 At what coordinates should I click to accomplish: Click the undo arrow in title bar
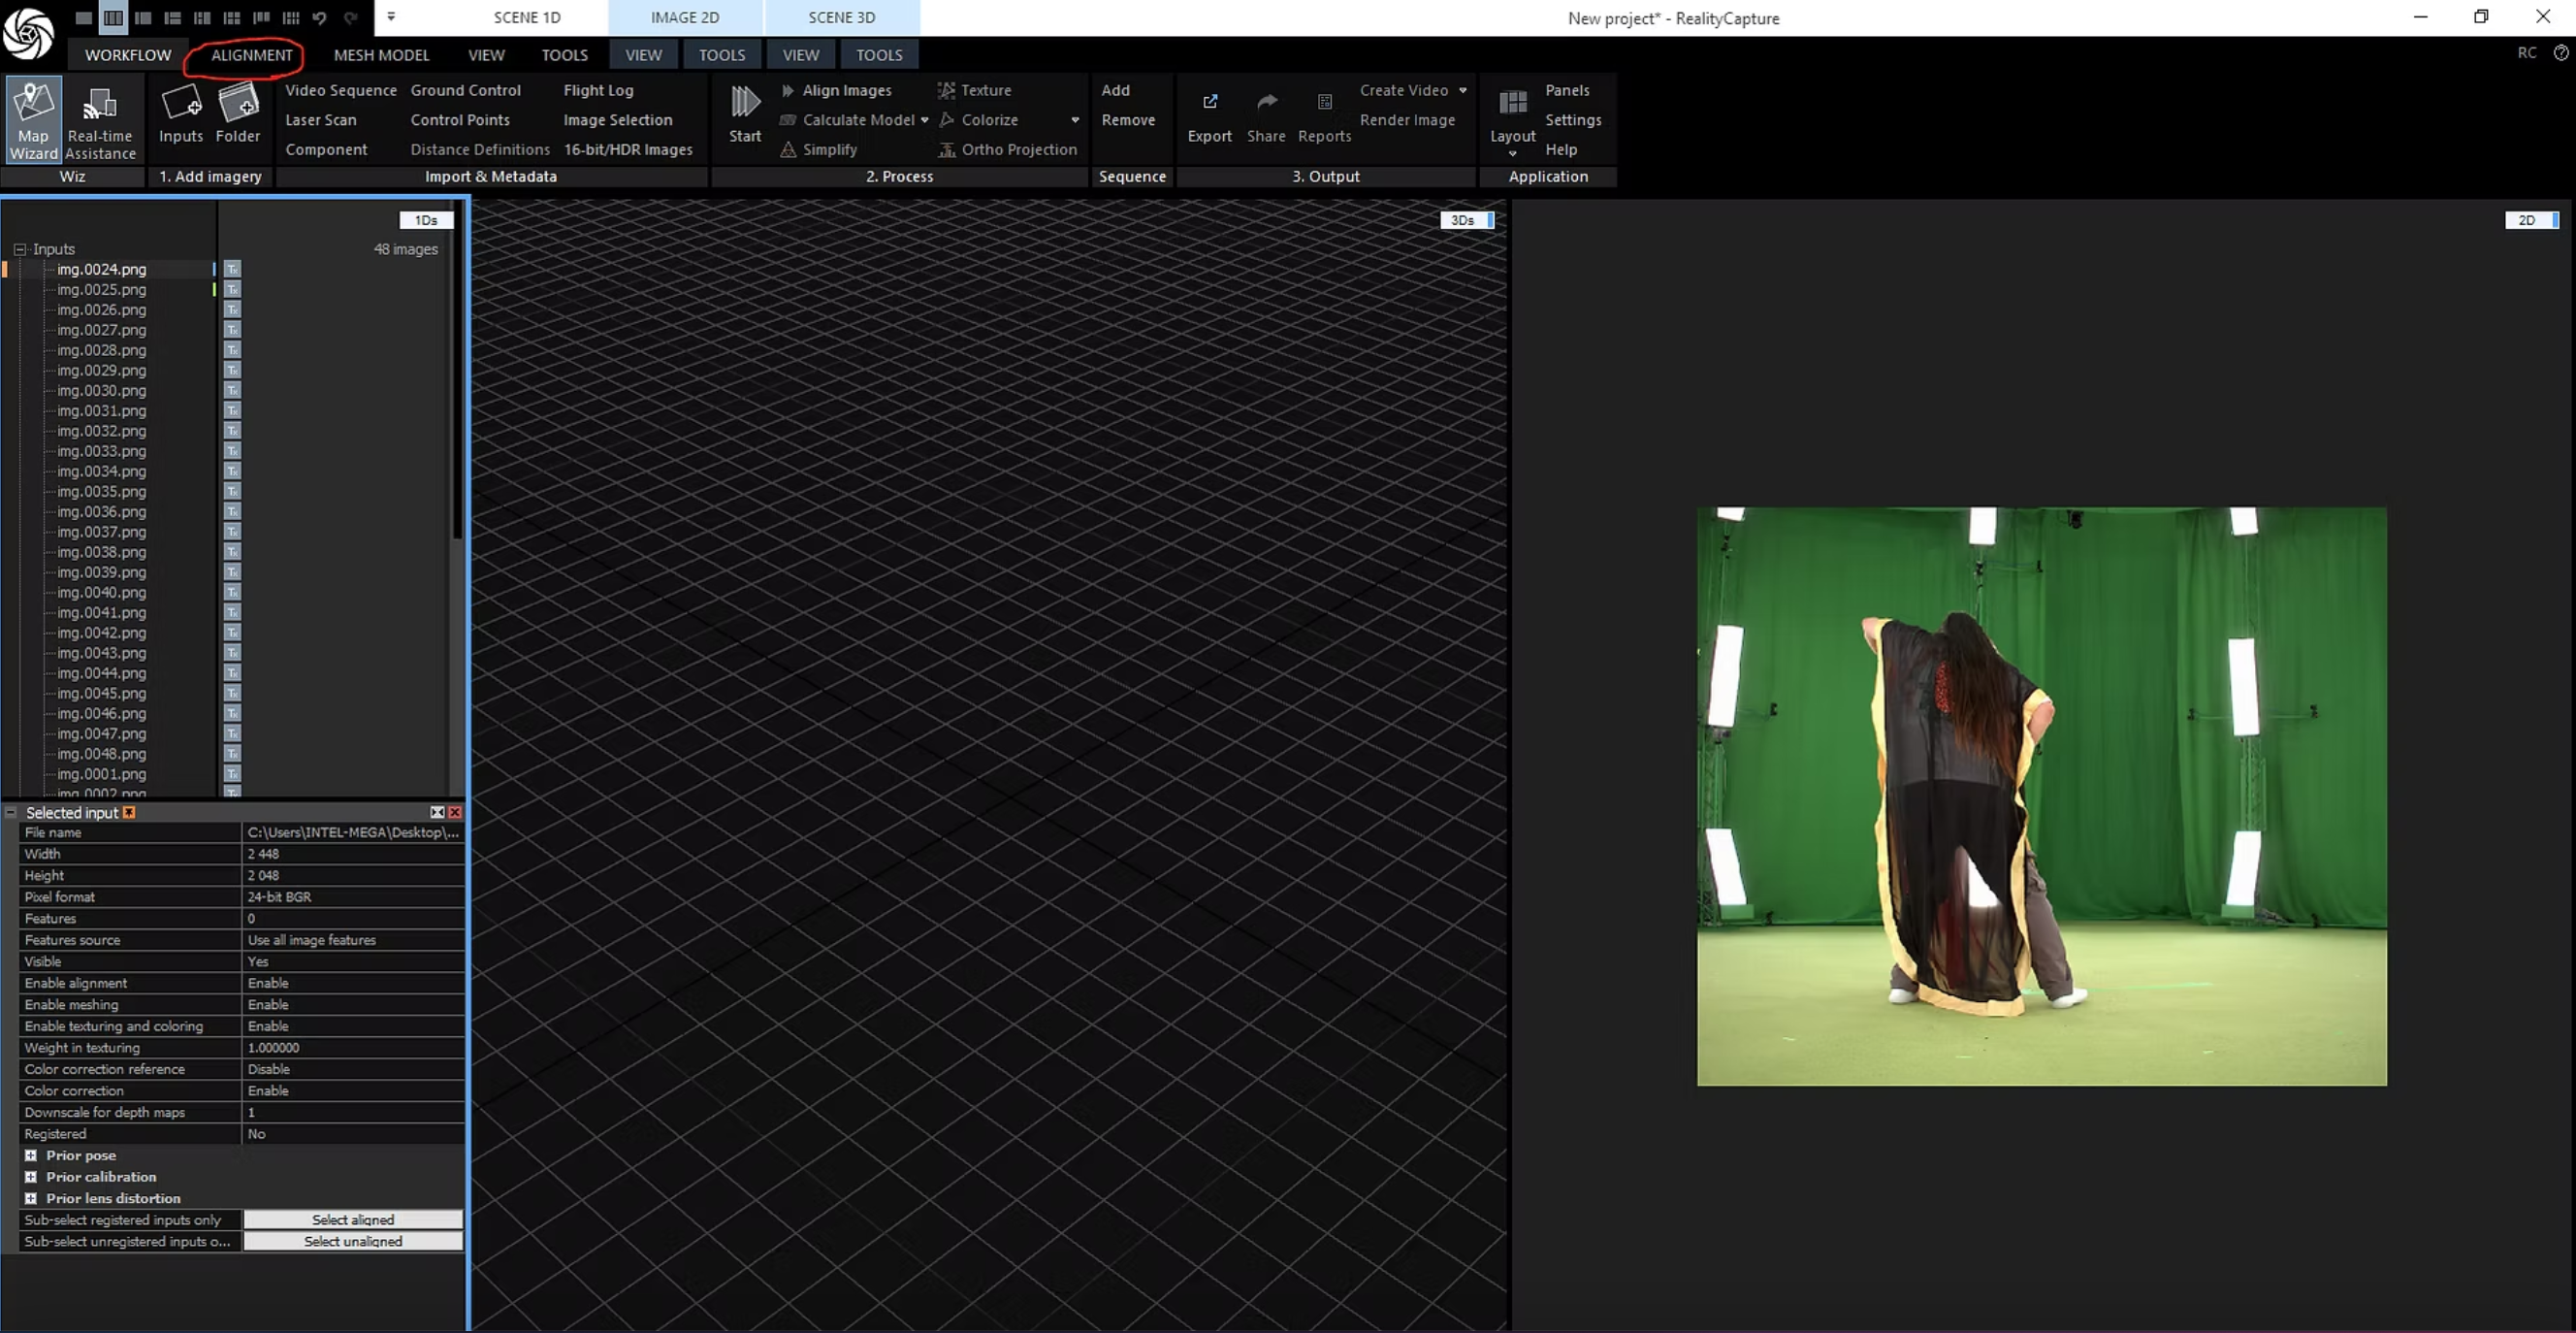coord(319,18)
